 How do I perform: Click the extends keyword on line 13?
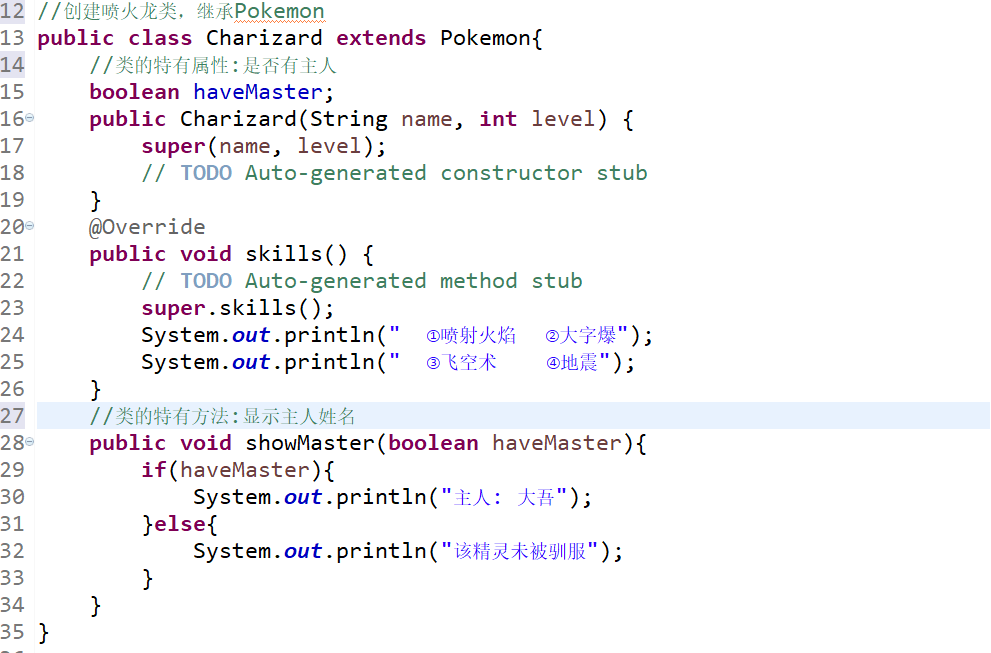[x=381, y=38]
